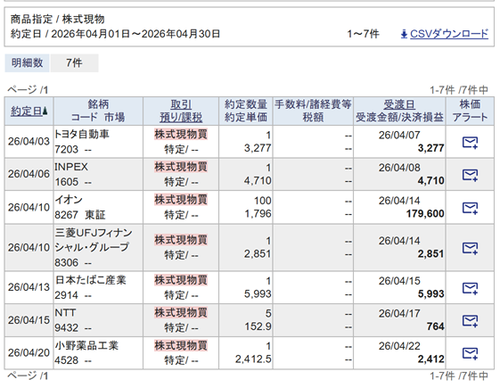
Task: Set a price alert for 小野薬品工業
Action: pos(470,353)
